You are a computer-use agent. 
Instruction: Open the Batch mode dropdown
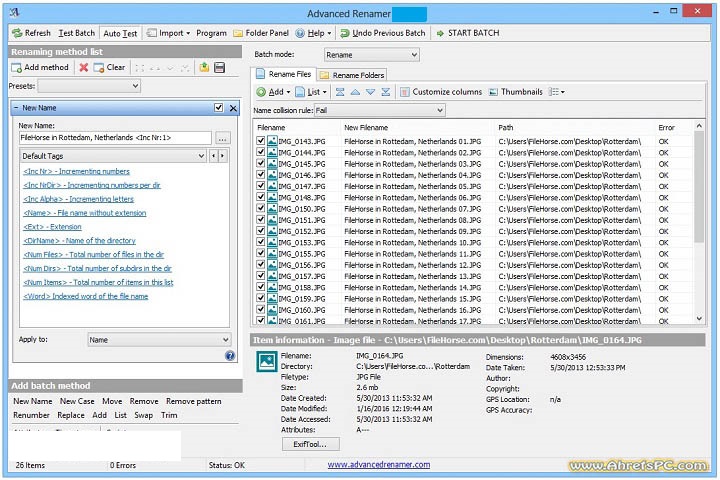371,55
